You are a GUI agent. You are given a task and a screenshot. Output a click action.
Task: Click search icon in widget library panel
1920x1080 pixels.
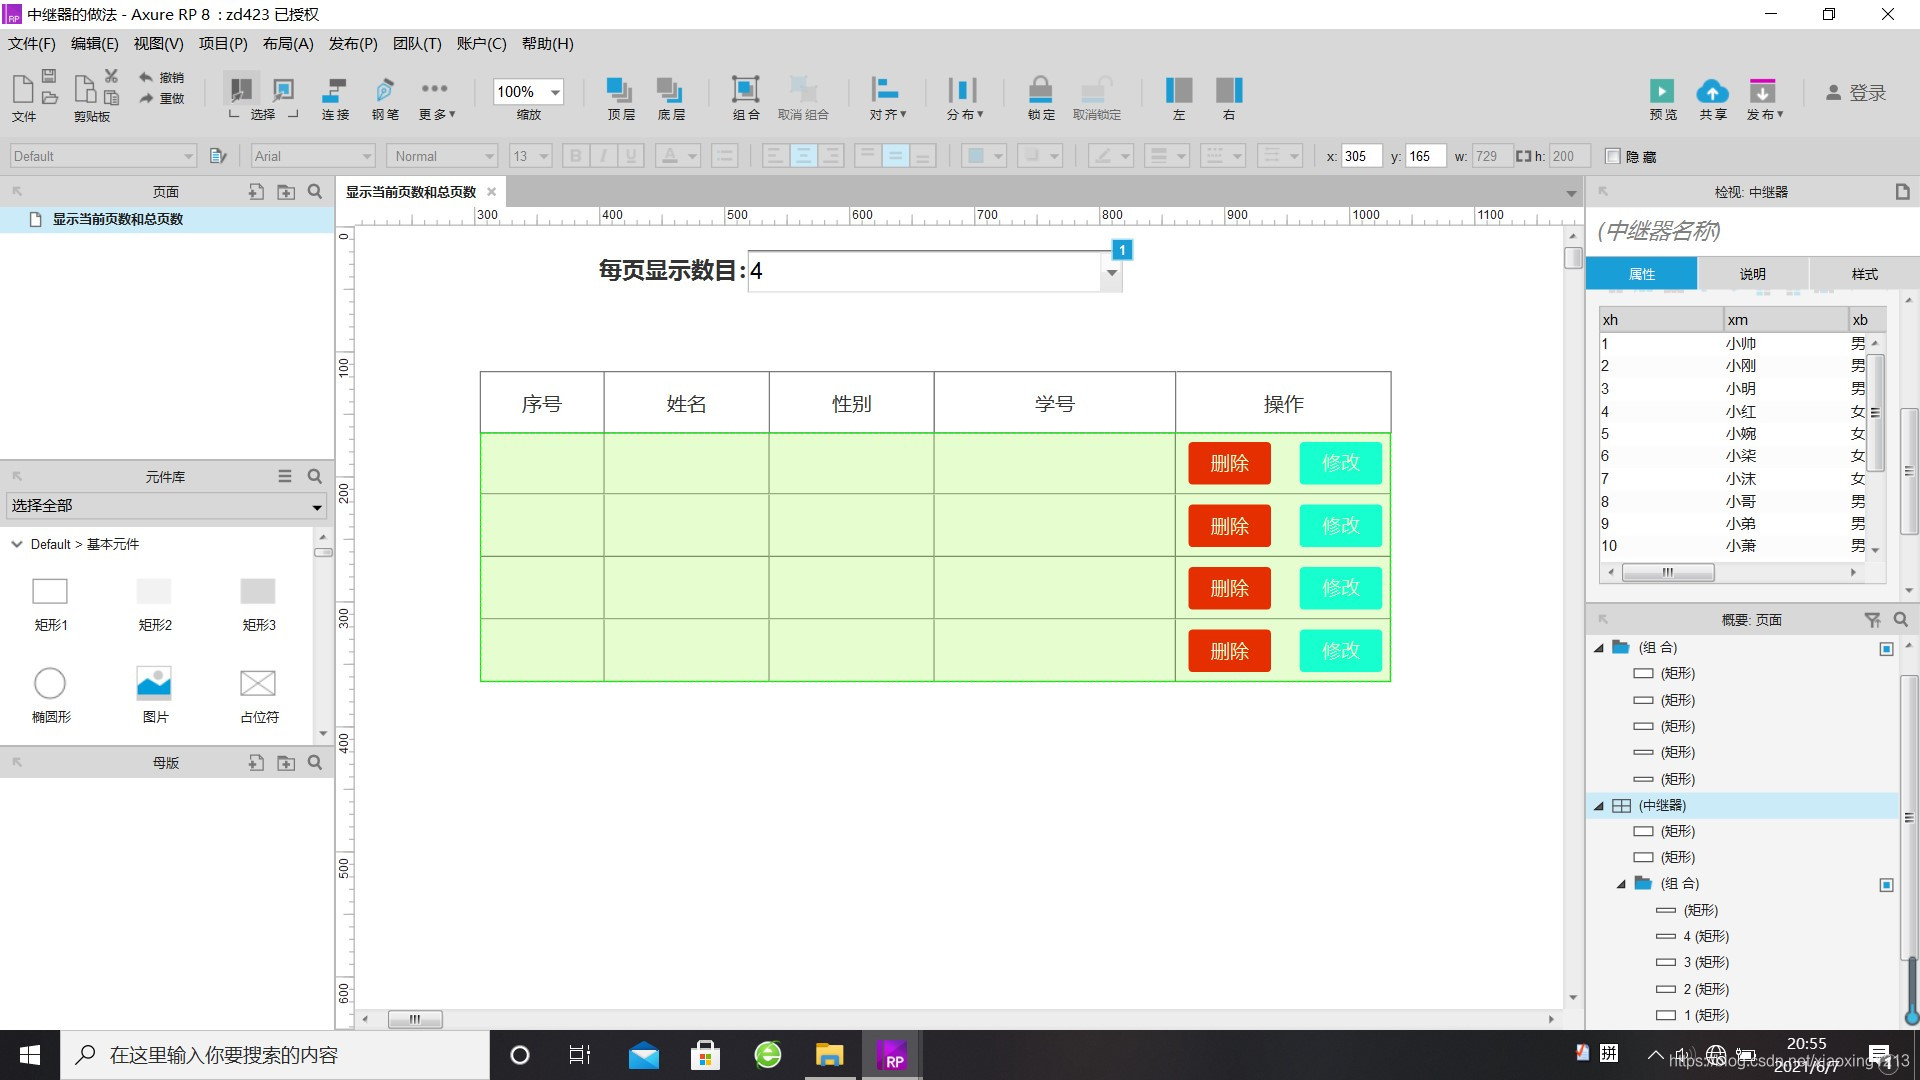point(314,477)
